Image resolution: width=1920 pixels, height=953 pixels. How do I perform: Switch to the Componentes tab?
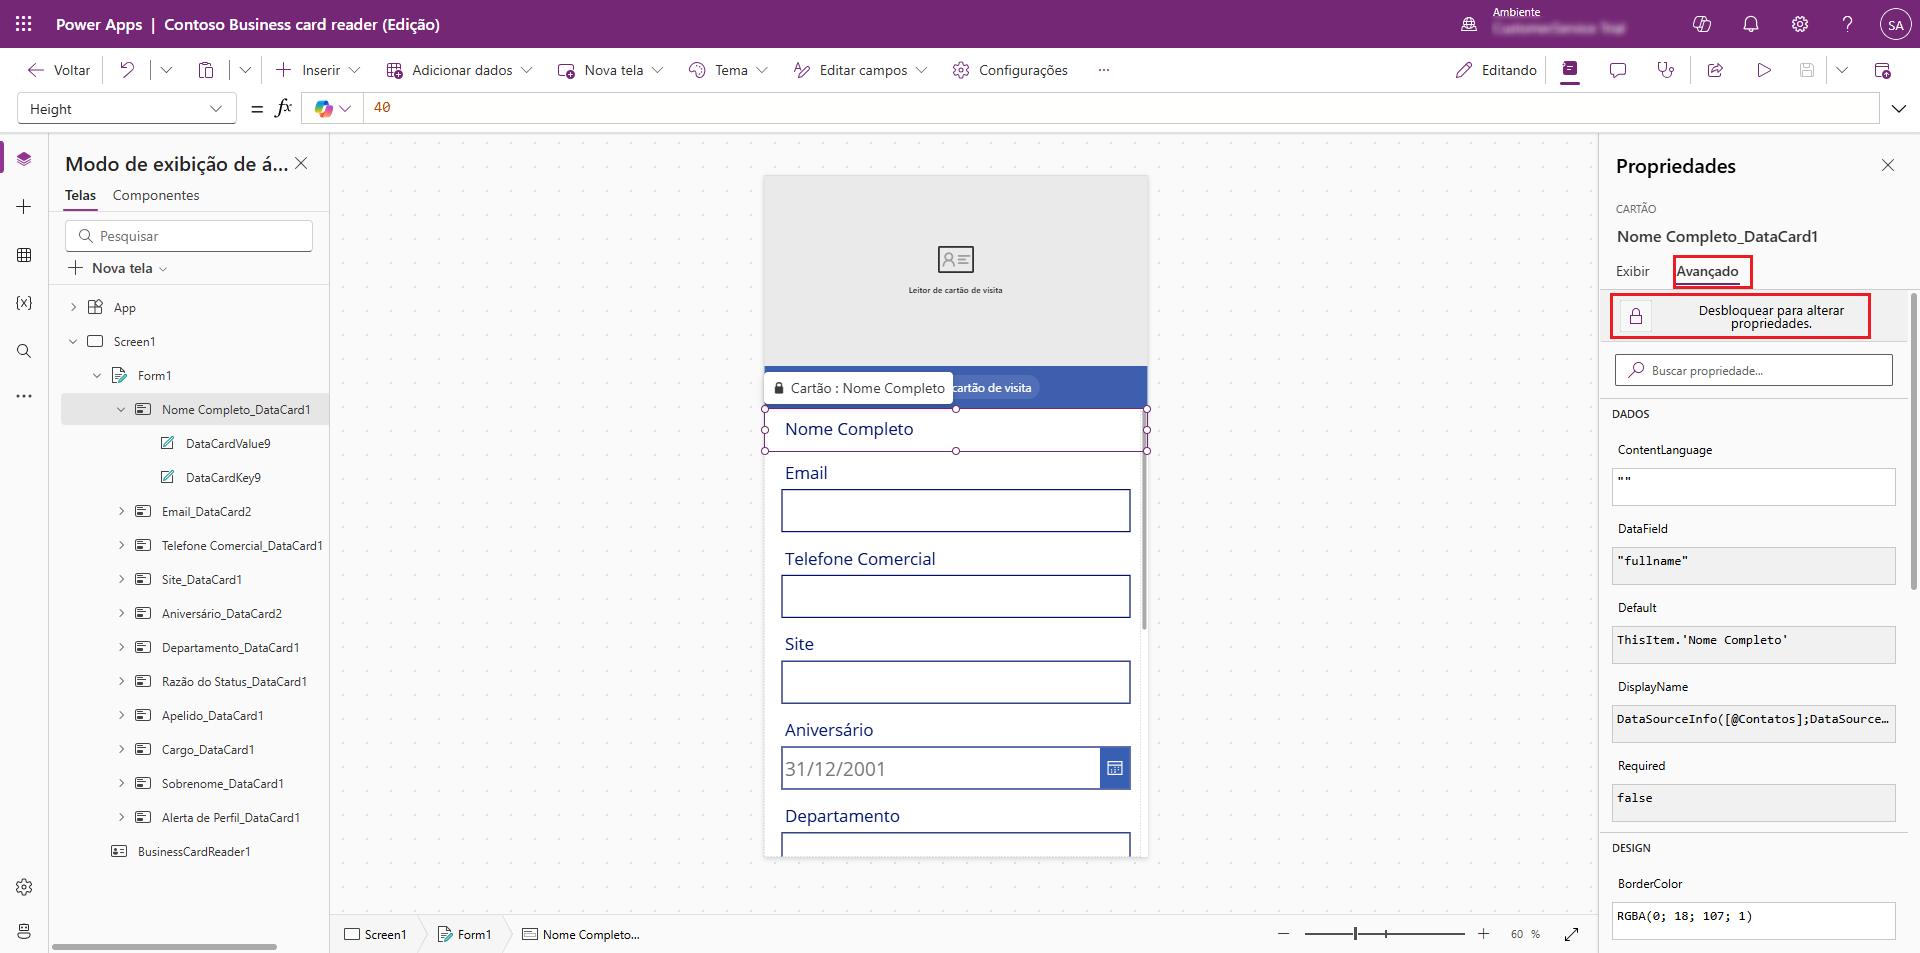click(x=156, y=195)
